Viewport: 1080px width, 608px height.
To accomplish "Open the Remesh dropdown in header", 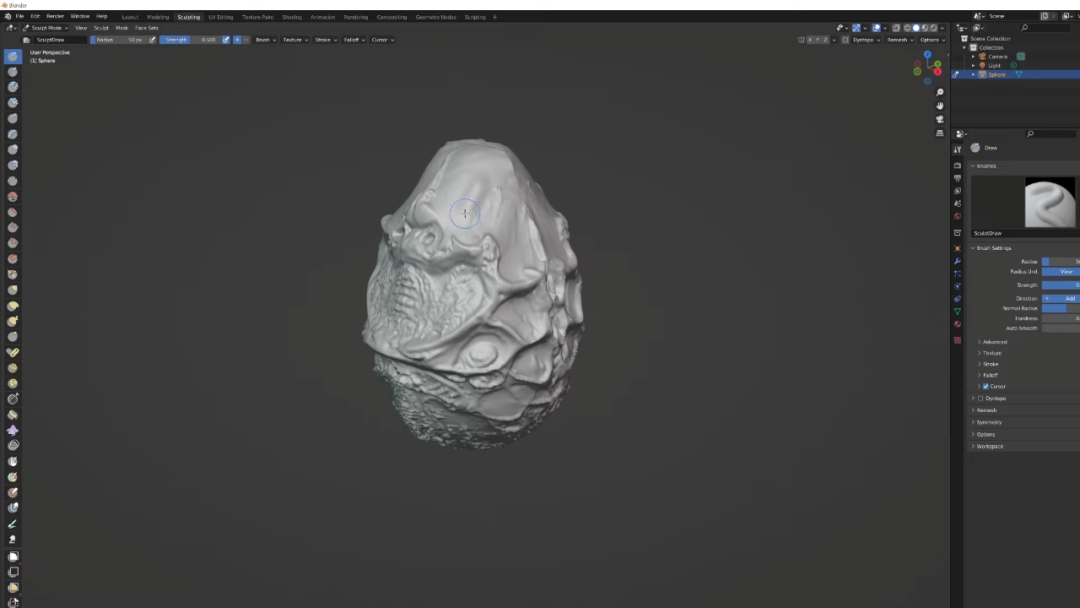I will (900, 40).
